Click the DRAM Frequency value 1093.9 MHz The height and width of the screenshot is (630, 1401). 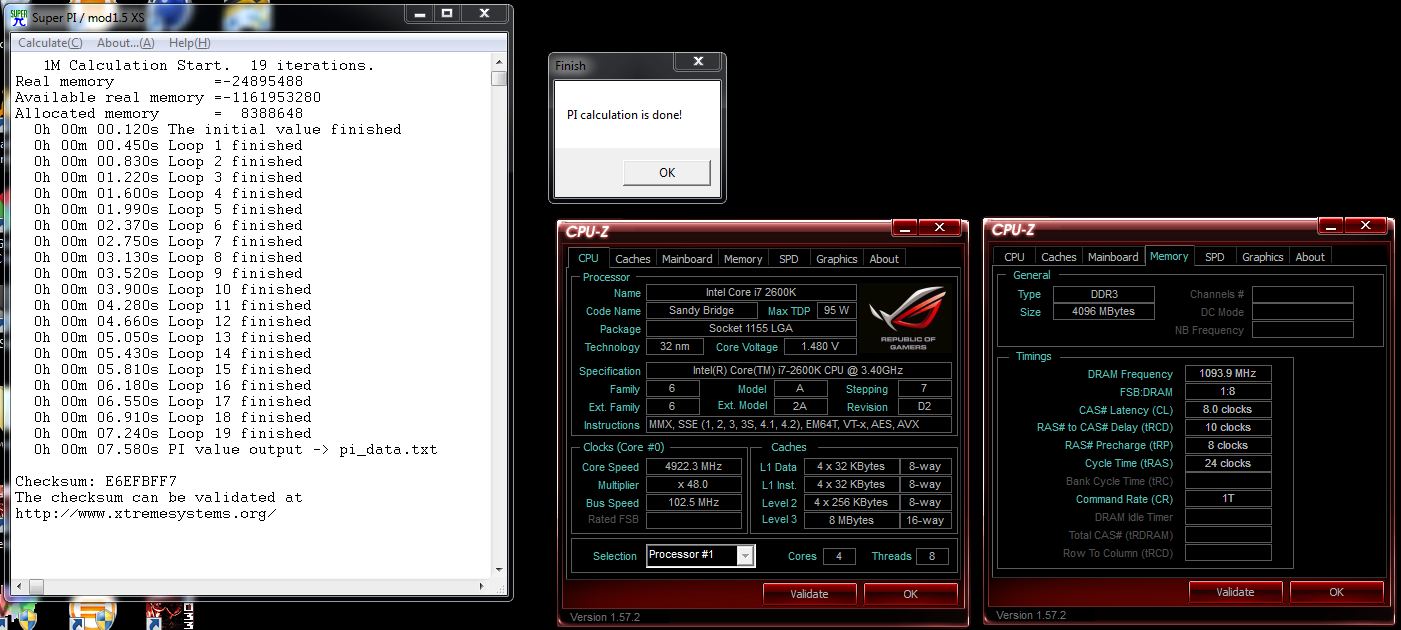pos(1228,373)
